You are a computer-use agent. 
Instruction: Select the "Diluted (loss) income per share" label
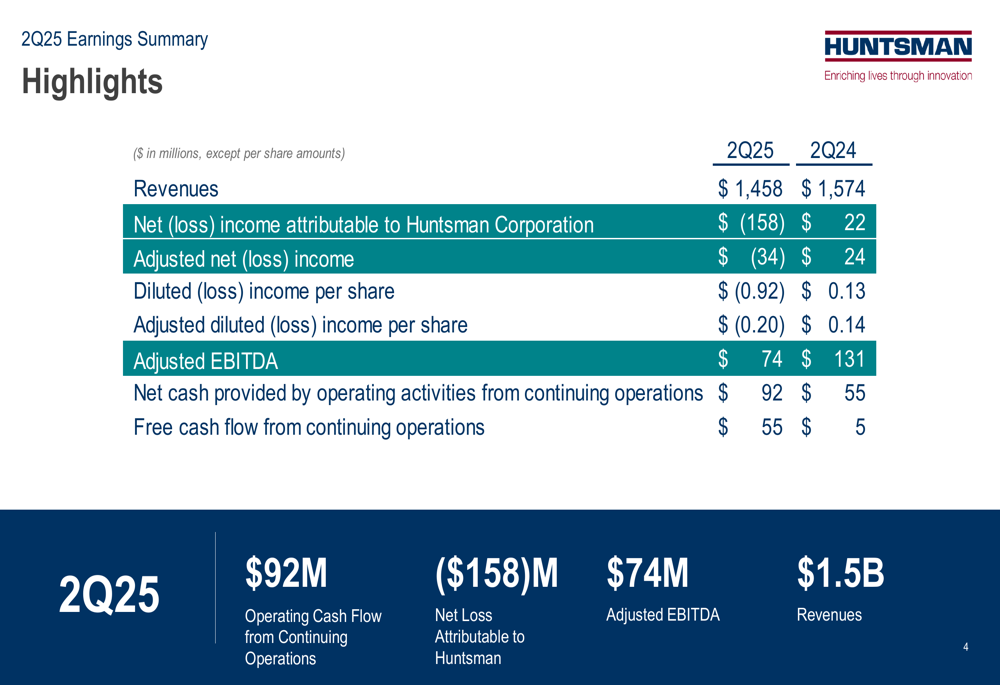pos(264,291)
